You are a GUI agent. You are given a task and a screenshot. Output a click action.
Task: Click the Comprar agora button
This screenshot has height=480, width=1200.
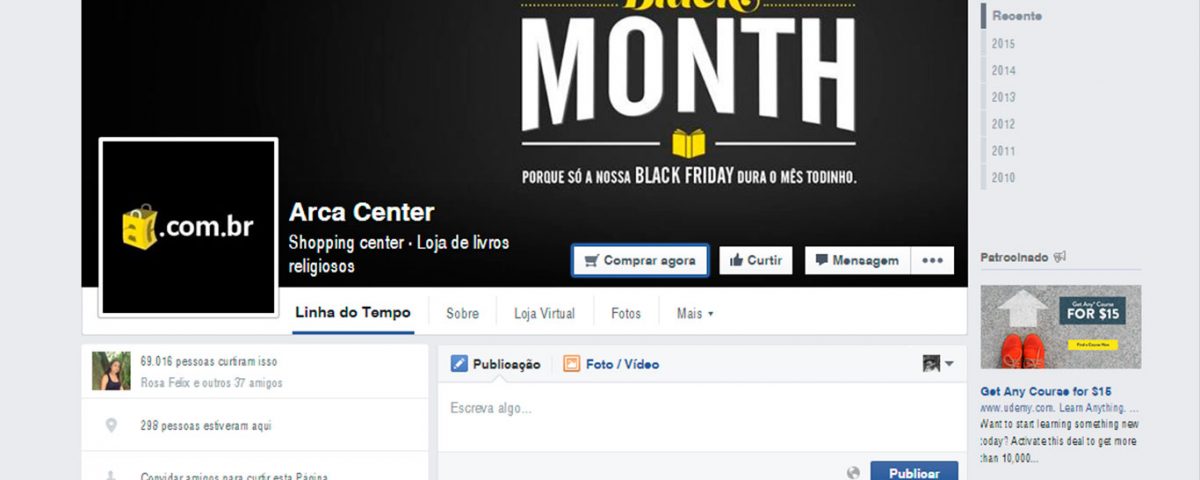640,260
